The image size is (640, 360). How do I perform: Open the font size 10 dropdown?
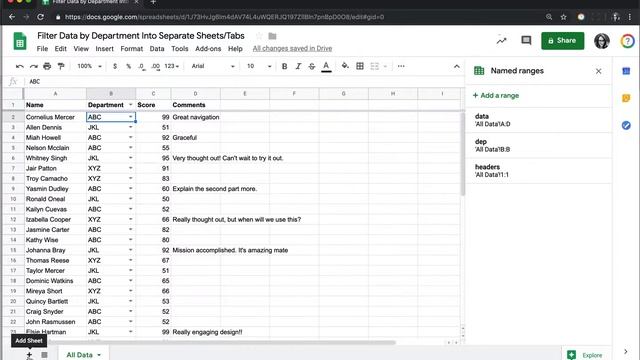pos(259,66)
